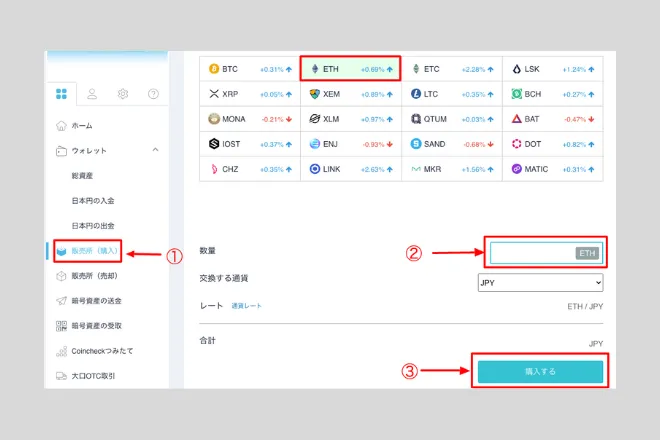
Task: Open 日本円の出金 menu item
Action: pos(93,226)
